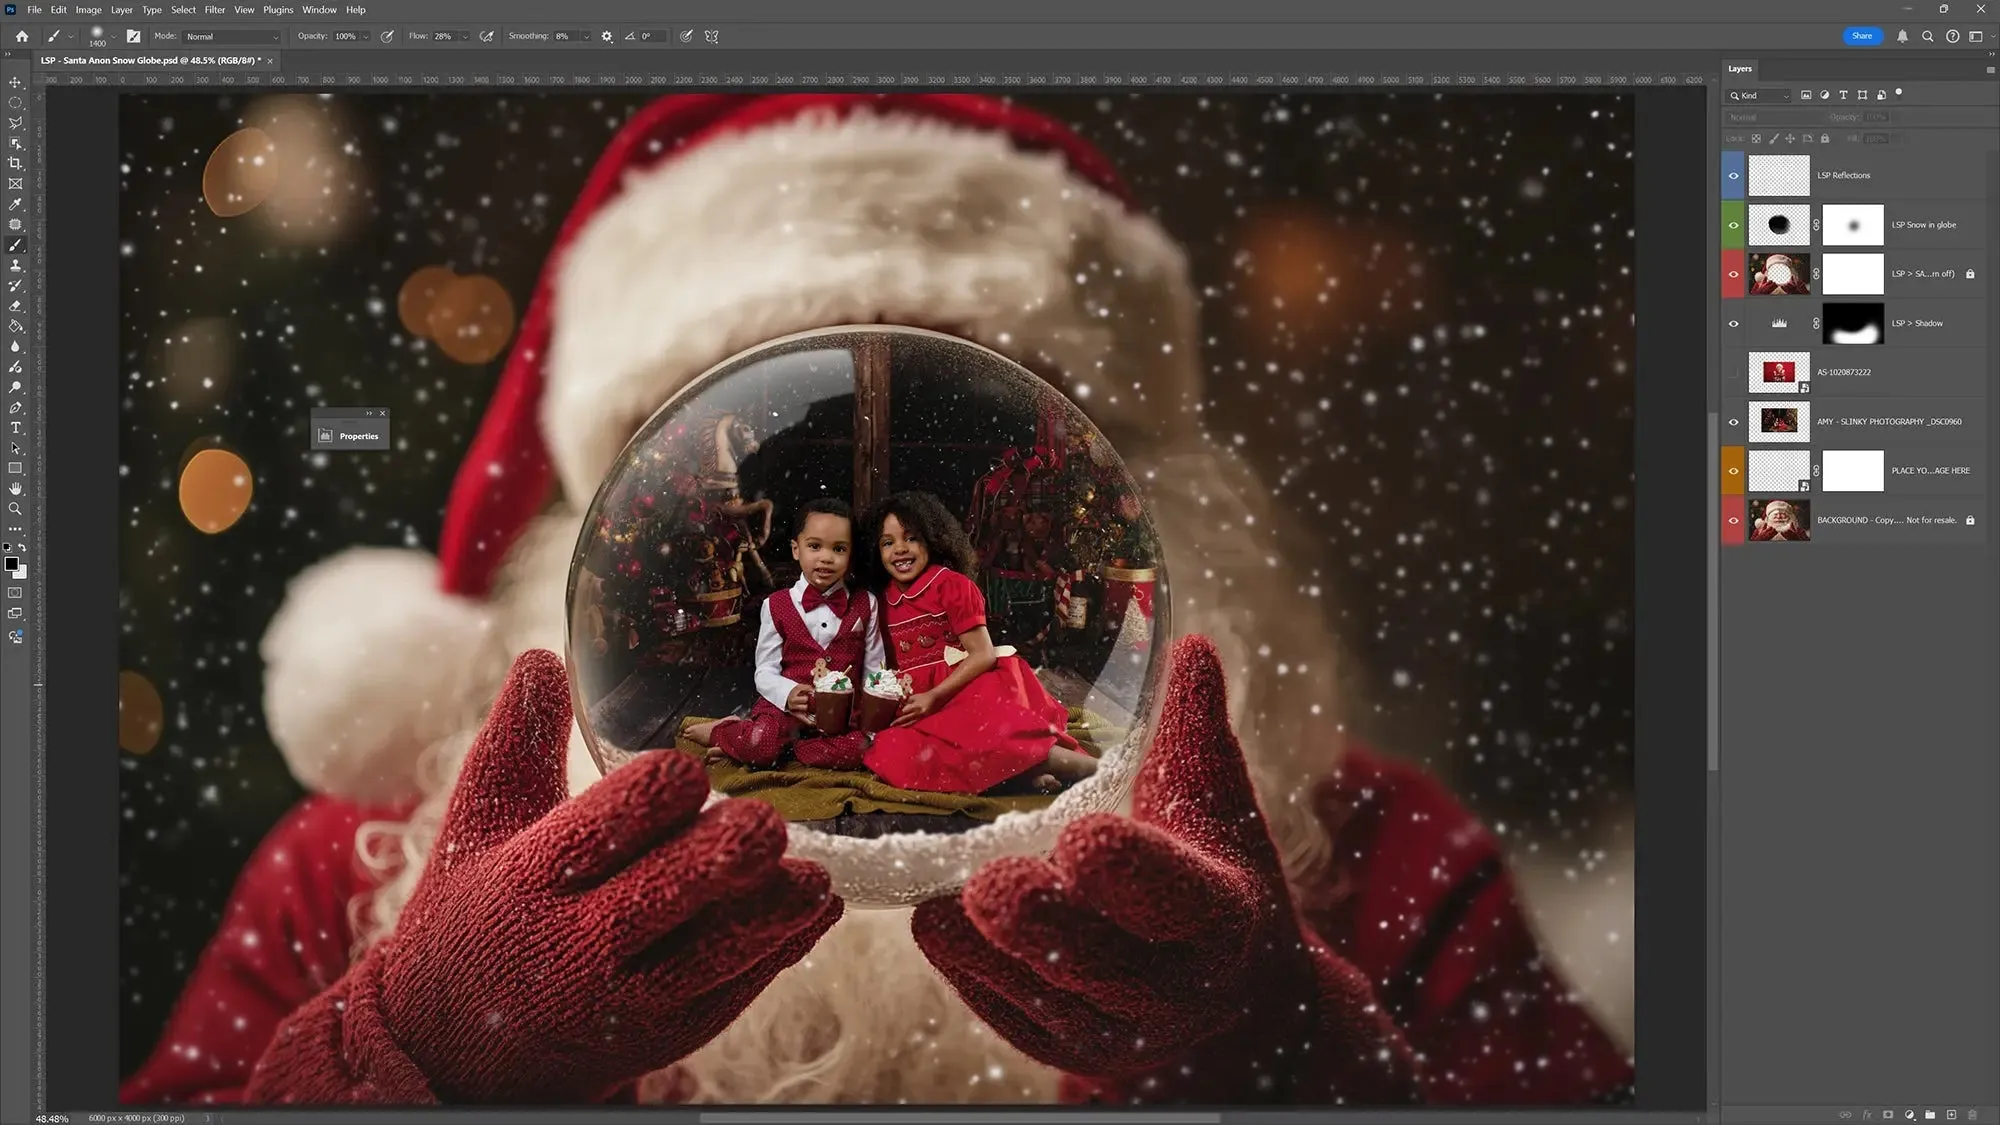This screenshot has height=1125, width=2000.
Task: Open brush smoothing options gear
Action: pyautogui.click(x=607, y=36)
